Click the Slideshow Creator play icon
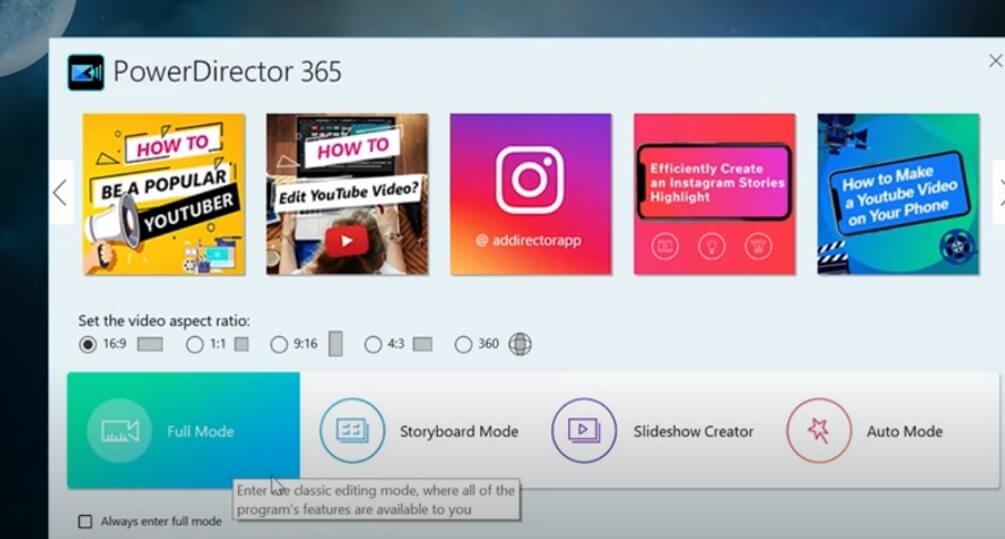Image resolution: width=1005 pixels, height=539 pixels. coord(584,431)
